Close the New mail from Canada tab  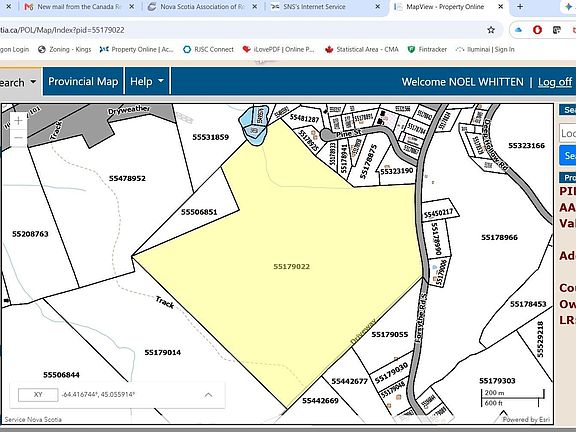pyautogui.click(x=132, y=7)
